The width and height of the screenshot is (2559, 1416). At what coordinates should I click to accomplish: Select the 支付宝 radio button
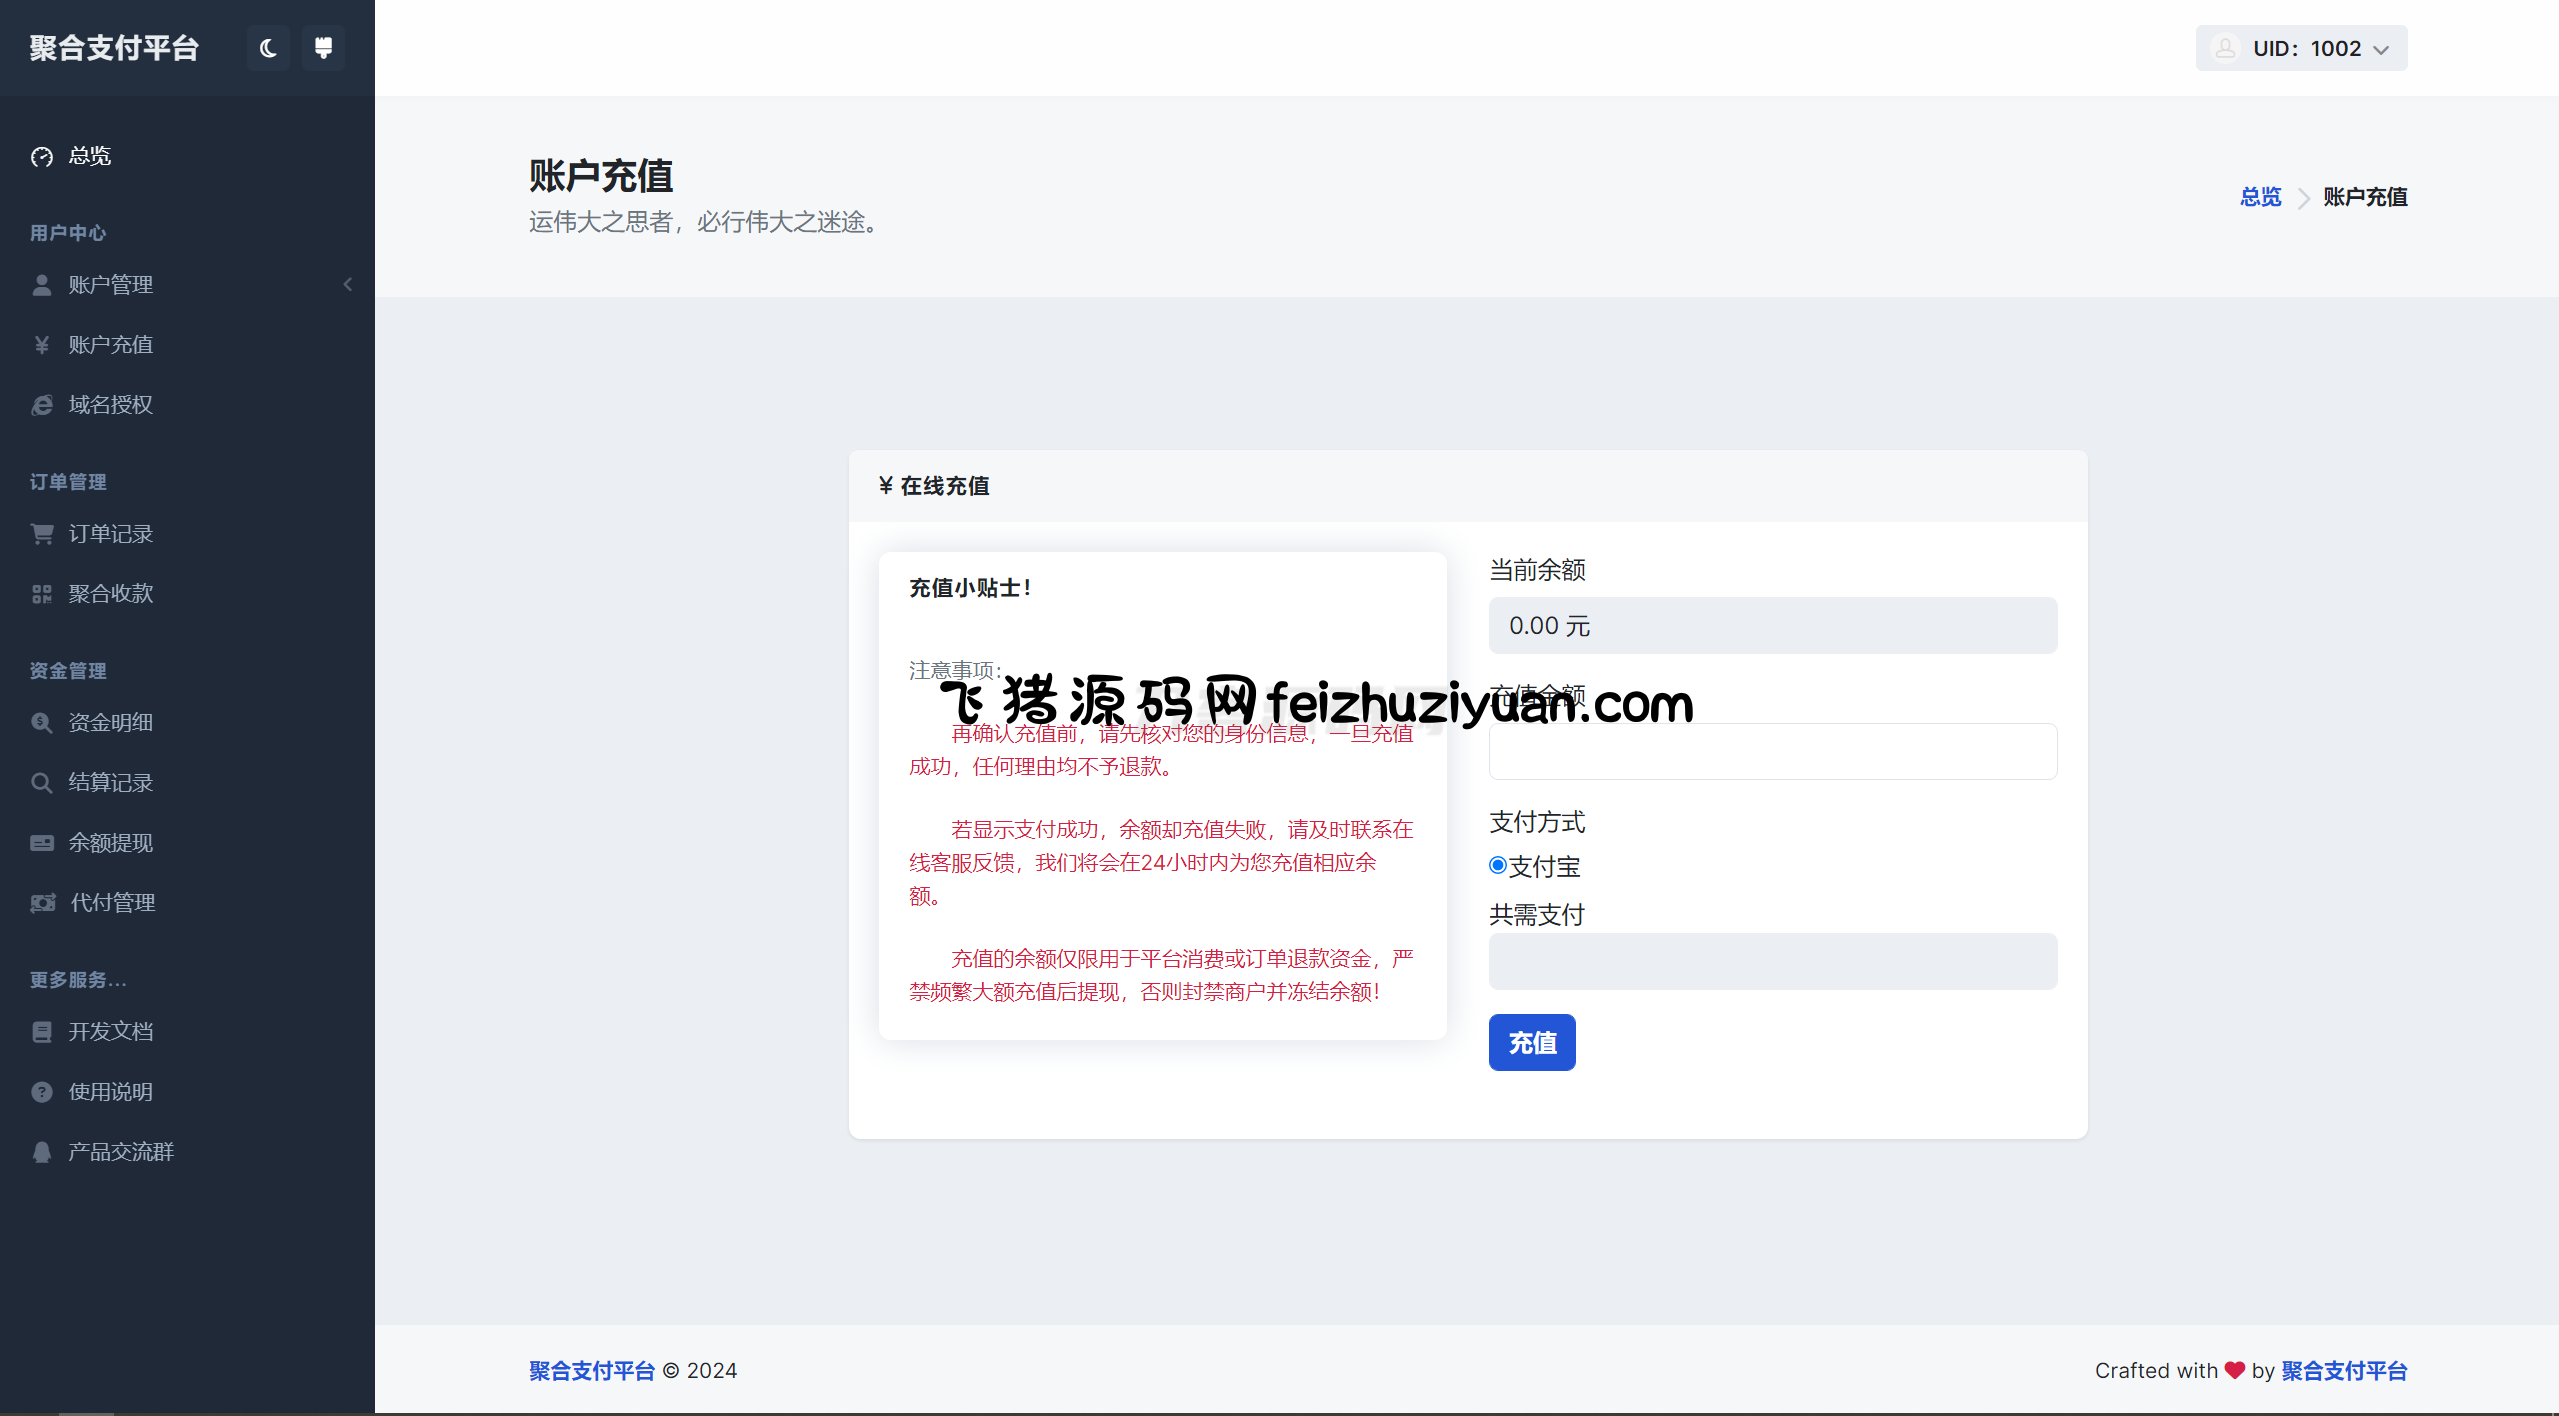tap(1498, 866)
